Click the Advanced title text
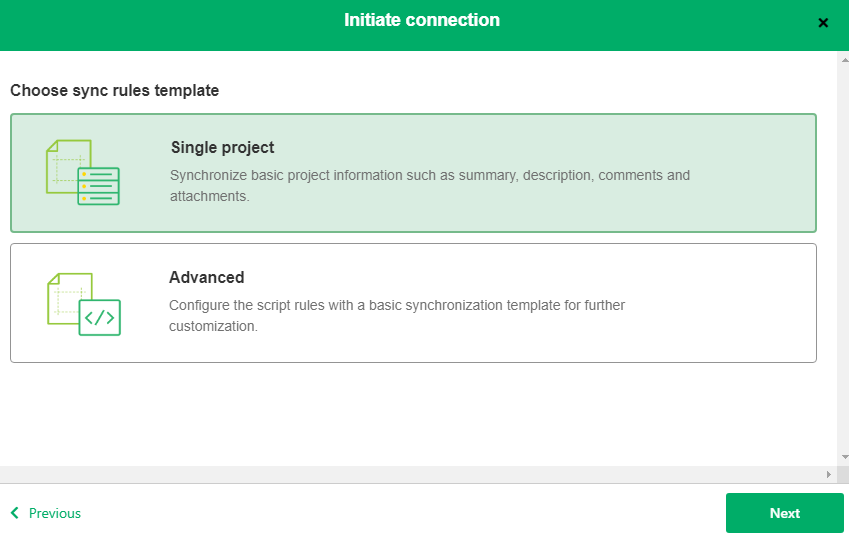Image resolution: width=849 pixels, height=537 pixels. click(x=207, y=278)
